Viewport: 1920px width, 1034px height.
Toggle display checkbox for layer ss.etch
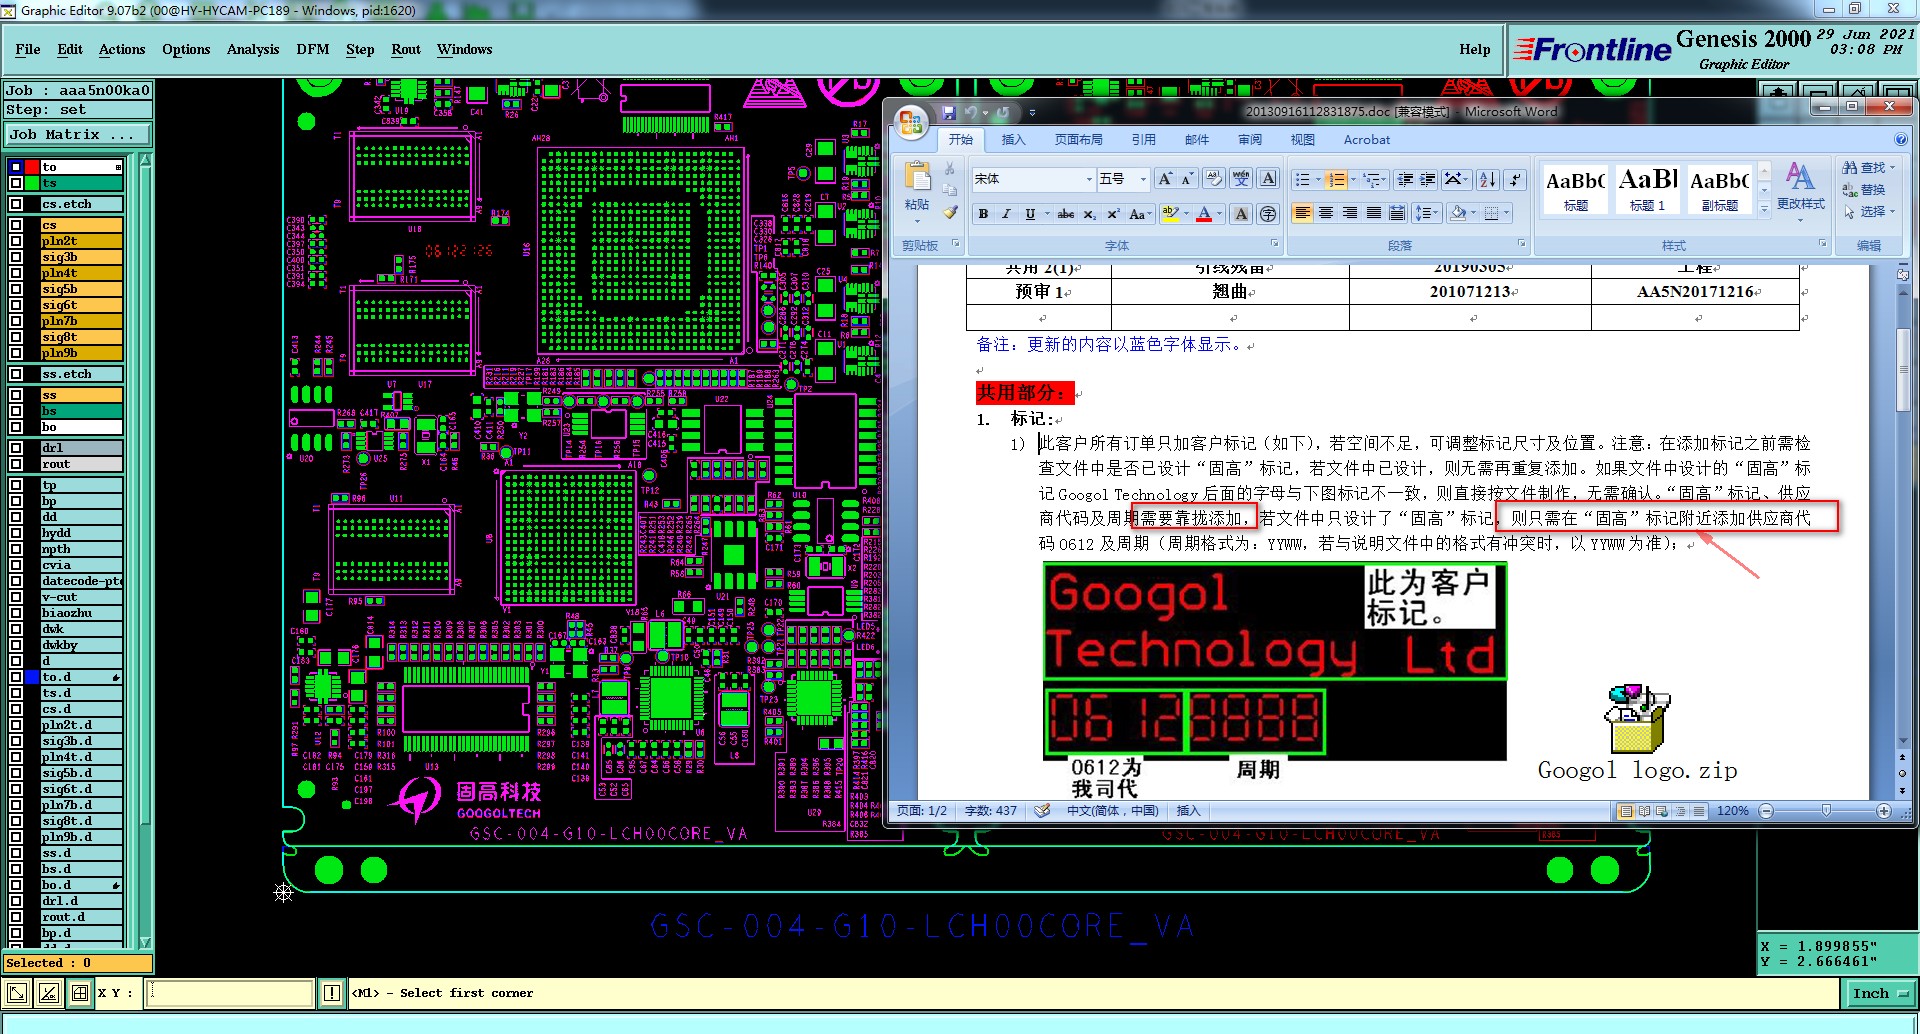(16, 374)
